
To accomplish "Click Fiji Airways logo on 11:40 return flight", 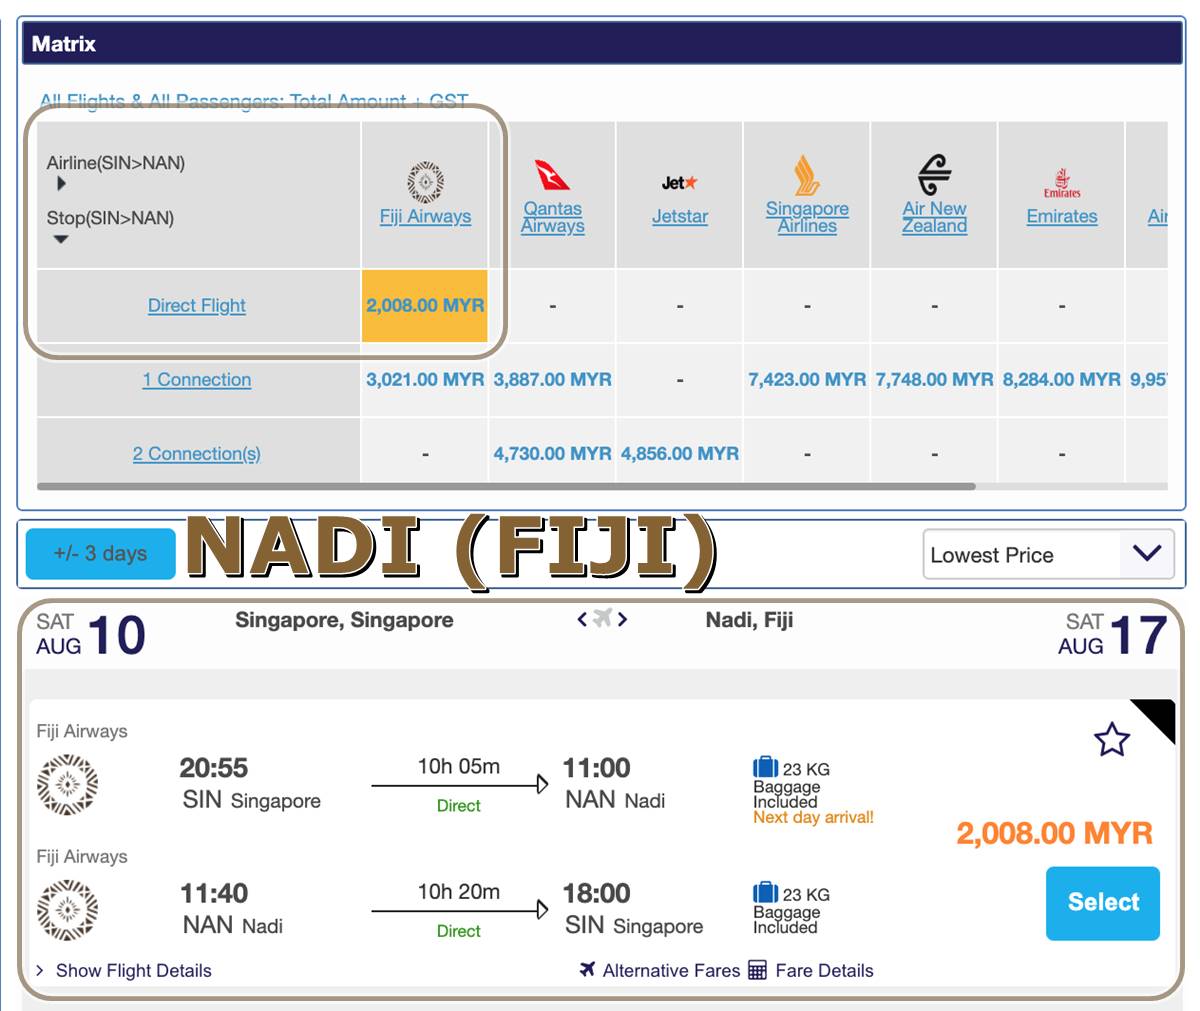I will 67,910.
